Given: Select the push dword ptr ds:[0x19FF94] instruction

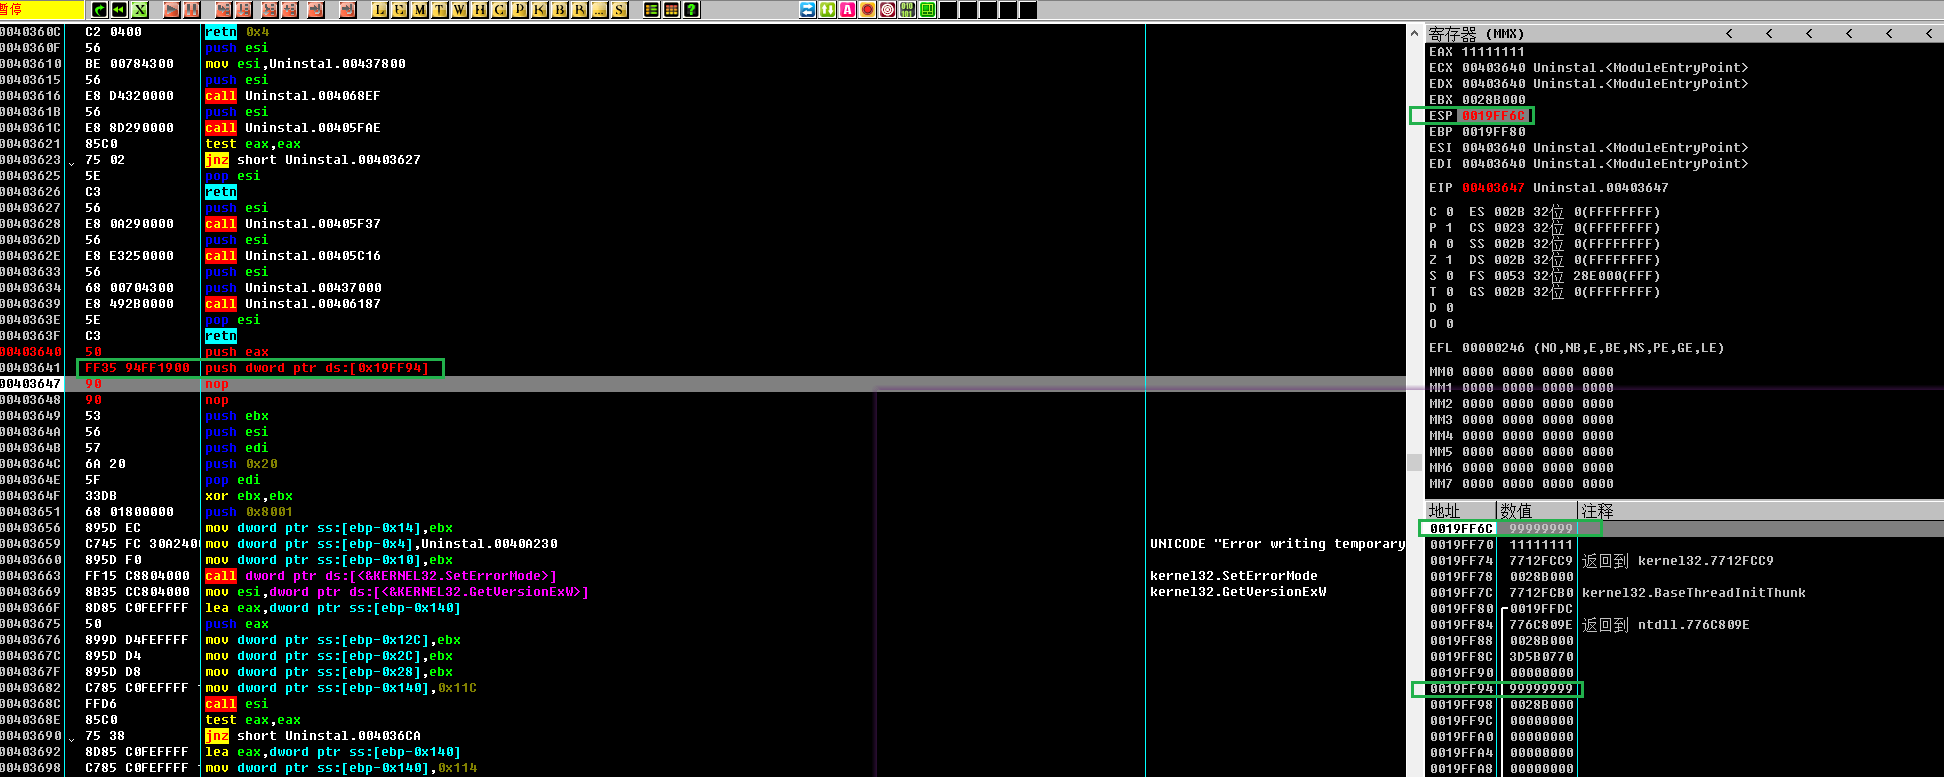Looking at the screenshot, I should tap(317, 368).
